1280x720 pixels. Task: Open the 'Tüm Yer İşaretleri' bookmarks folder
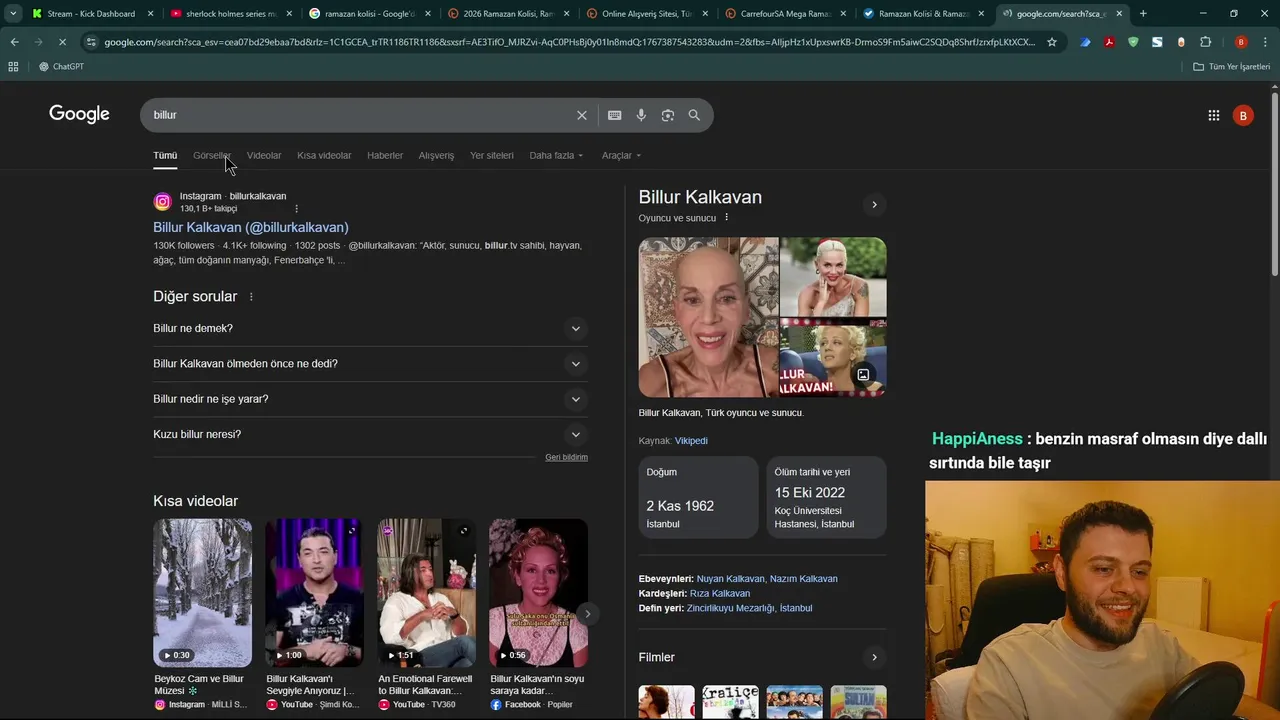point(1232,66)
